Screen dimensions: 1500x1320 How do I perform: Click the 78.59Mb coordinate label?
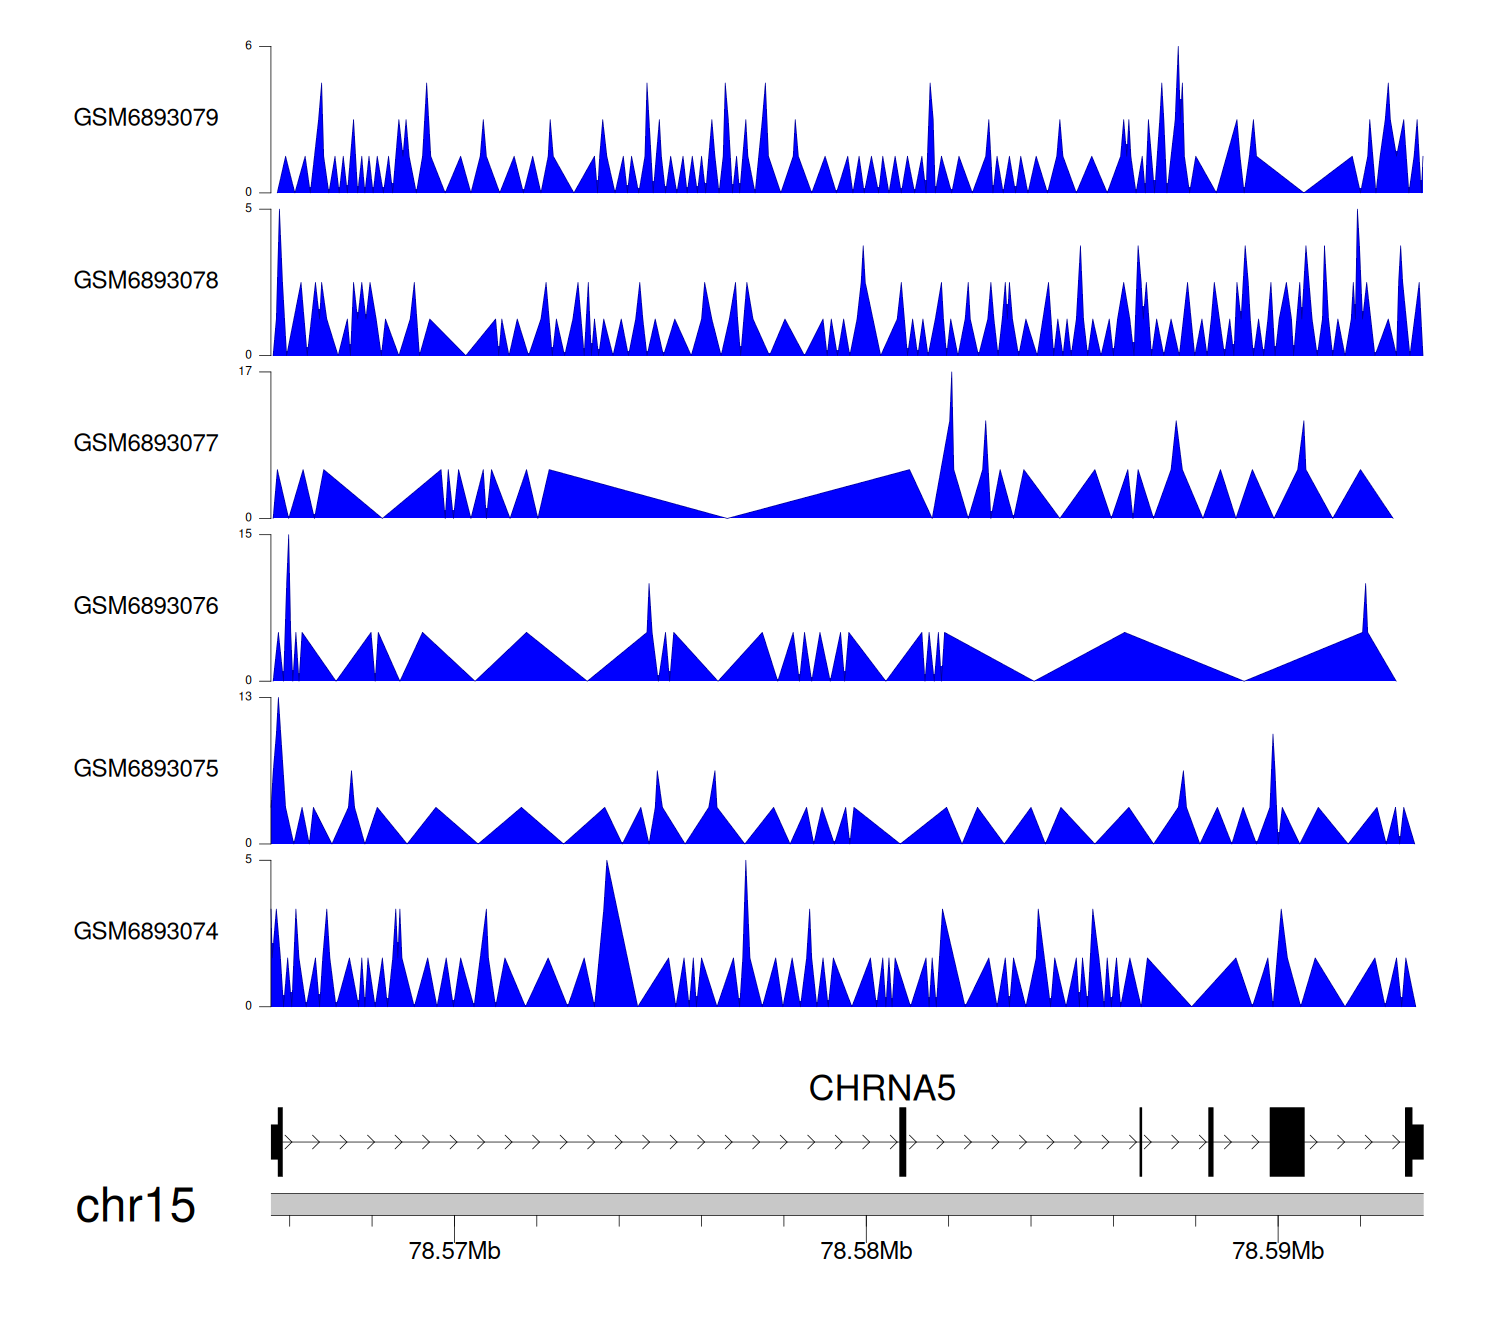1278,1251
